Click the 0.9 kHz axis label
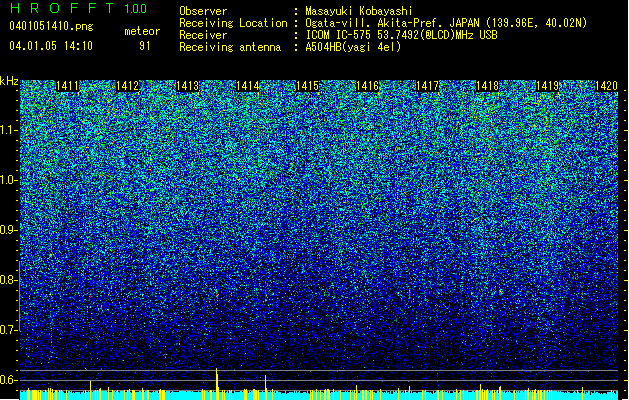629x400 pixels. [x=8, y=230]
